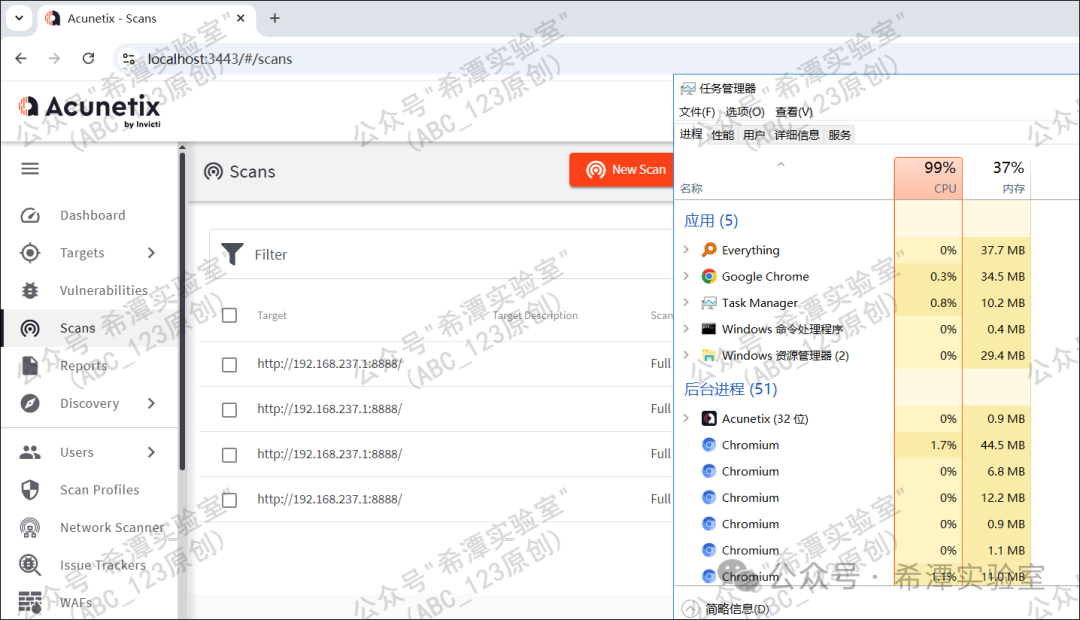This screenshot has width=1080, height=620.
Task: Click 简略信息(D) at Task Manager bottom
Action: [x=736, y=609]
